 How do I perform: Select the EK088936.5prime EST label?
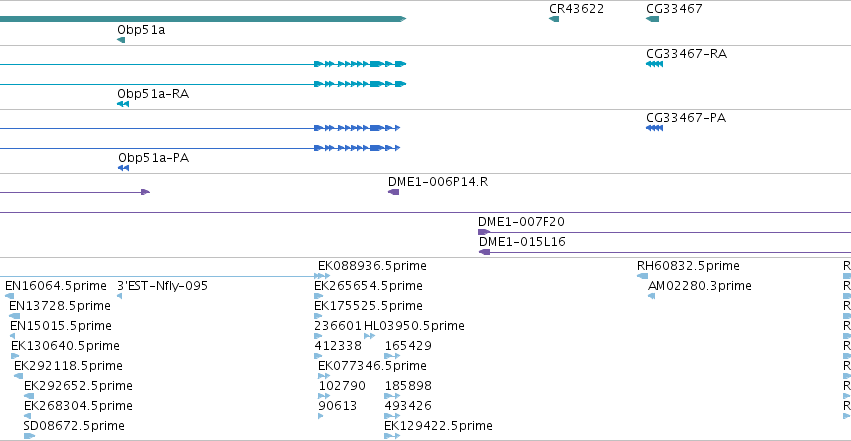coord(372,266)
